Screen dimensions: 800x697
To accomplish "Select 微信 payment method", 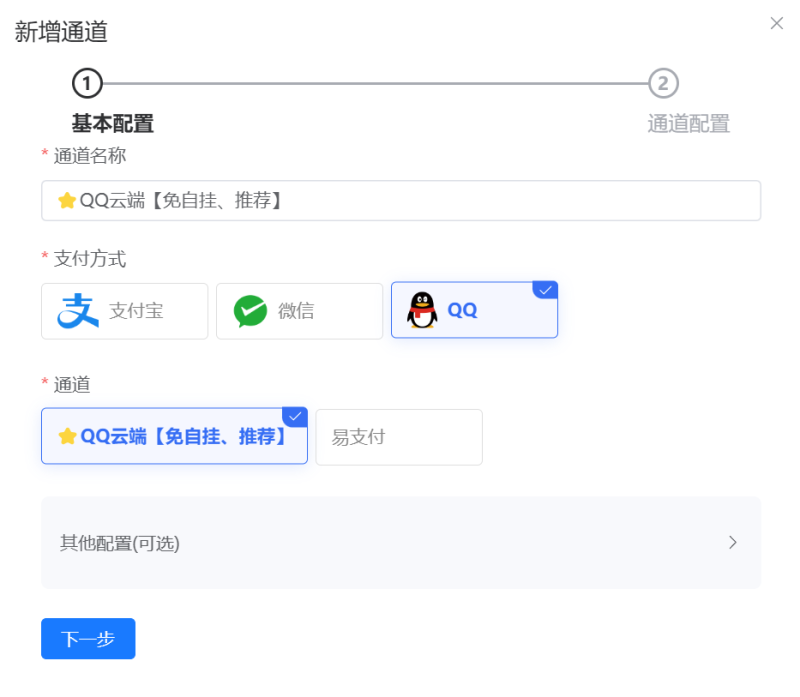I will 299,311.
